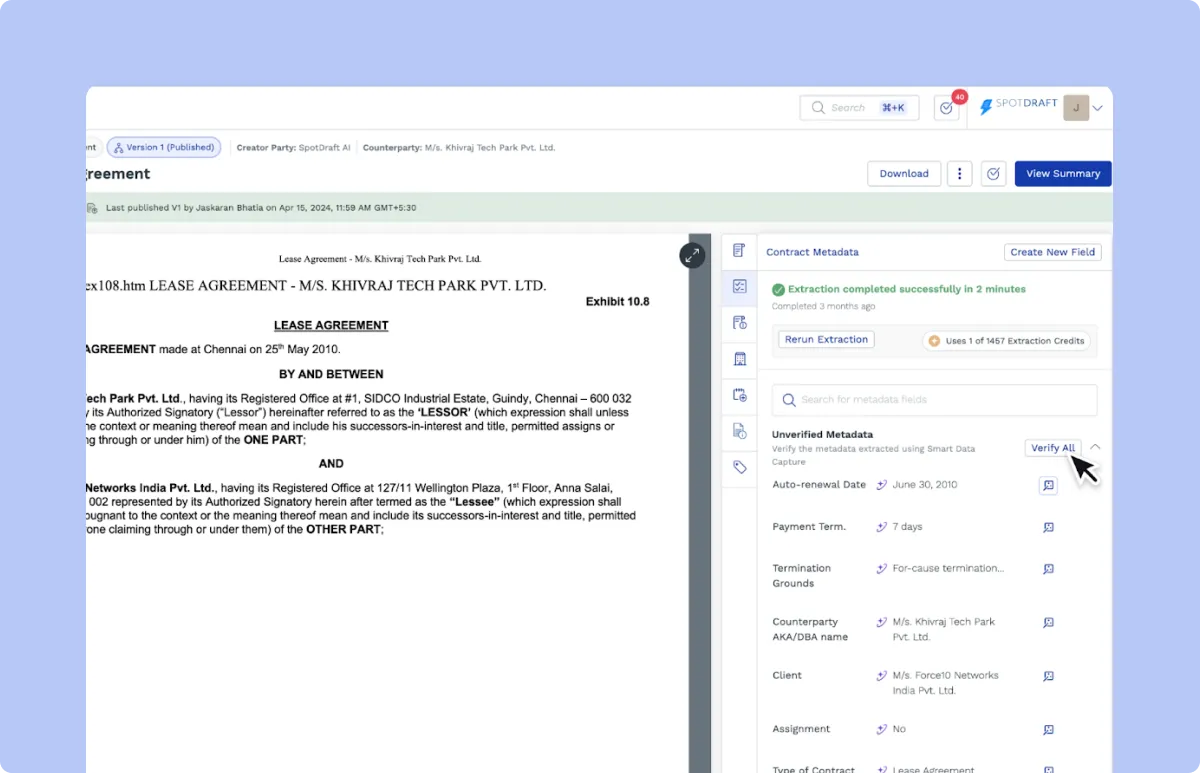
Task: Click the coin icon in Extraction Credits badge
Action: pyautogui.click(x=934, y=341)
